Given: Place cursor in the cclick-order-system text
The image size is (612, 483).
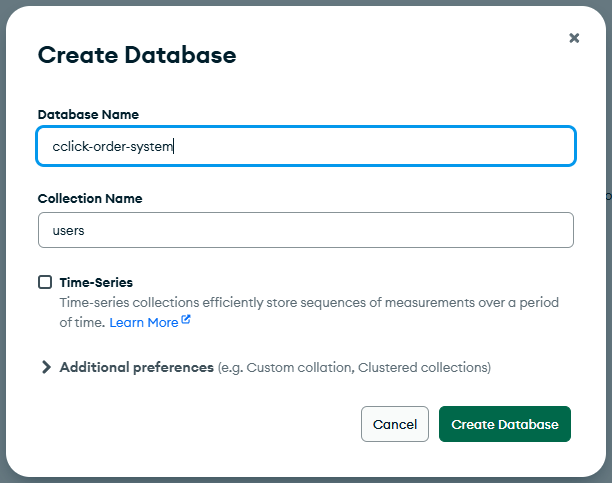Looking at the screenshot, I should pos(112,146).
